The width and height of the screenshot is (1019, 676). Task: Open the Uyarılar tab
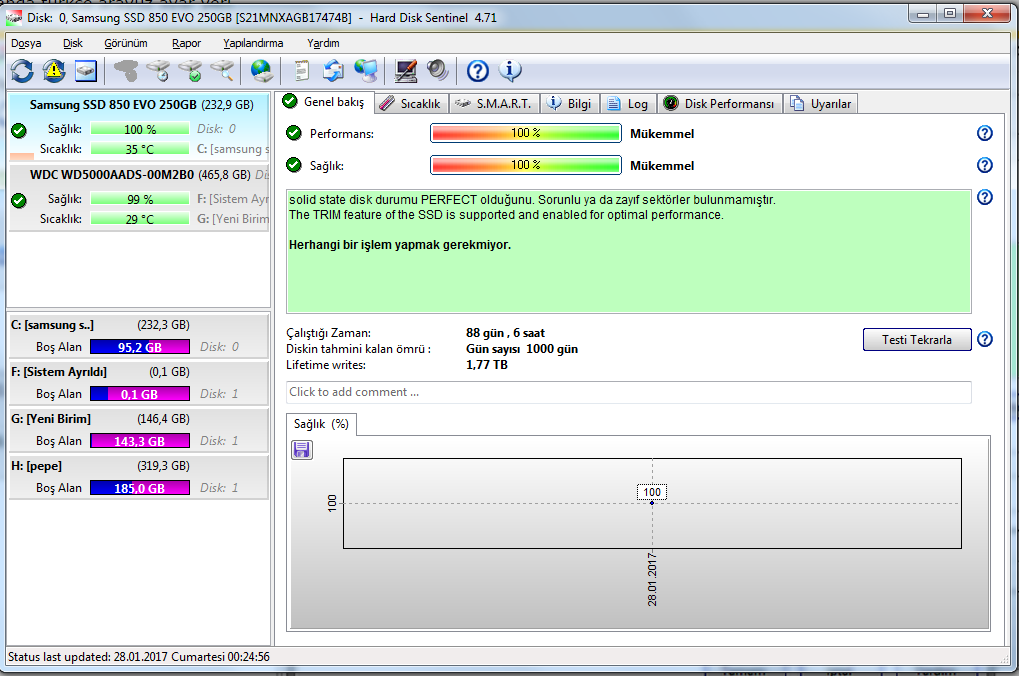click(821, 104)
